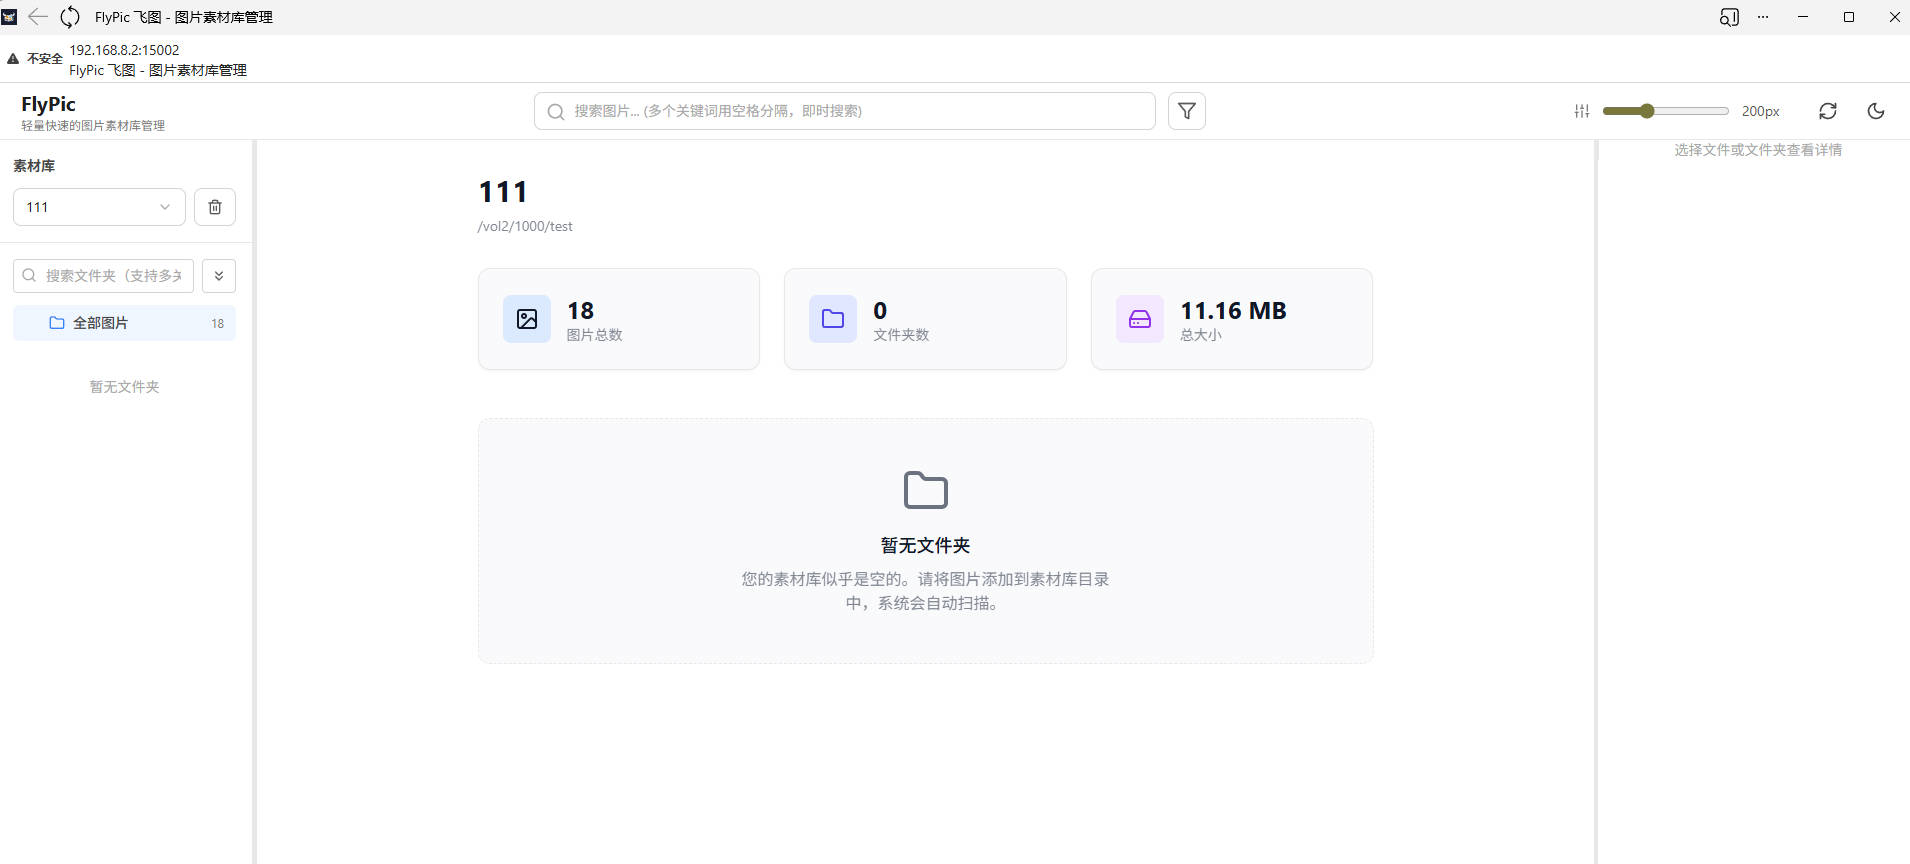Screen dimensions: 1910x864
Task: Click the cast-to-device icon in title bar
Action: click(1729, 17)
